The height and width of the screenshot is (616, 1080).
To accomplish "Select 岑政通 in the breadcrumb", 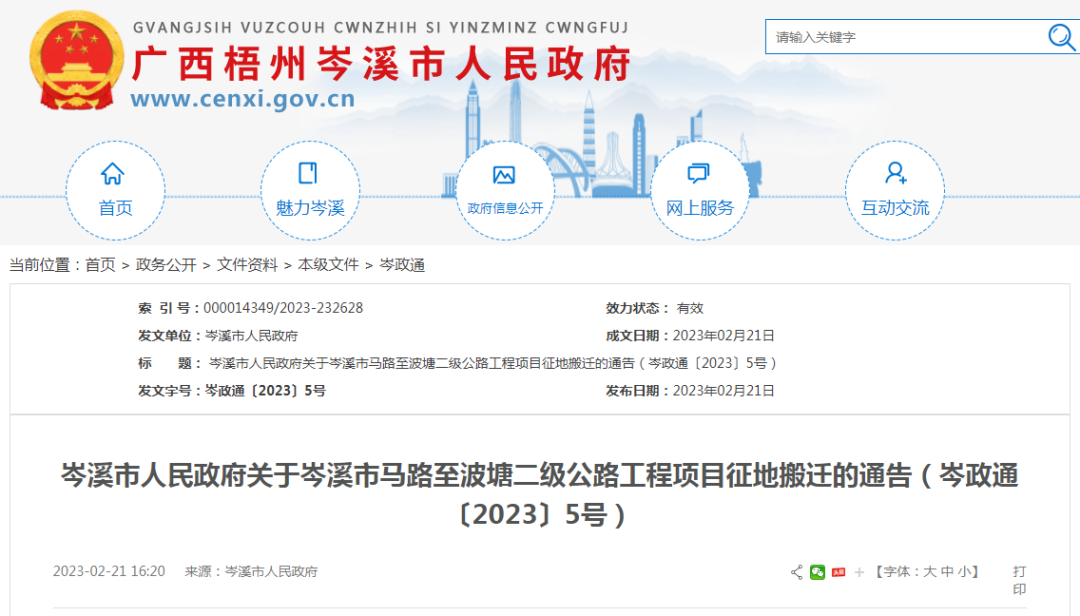I will point(402,265).
